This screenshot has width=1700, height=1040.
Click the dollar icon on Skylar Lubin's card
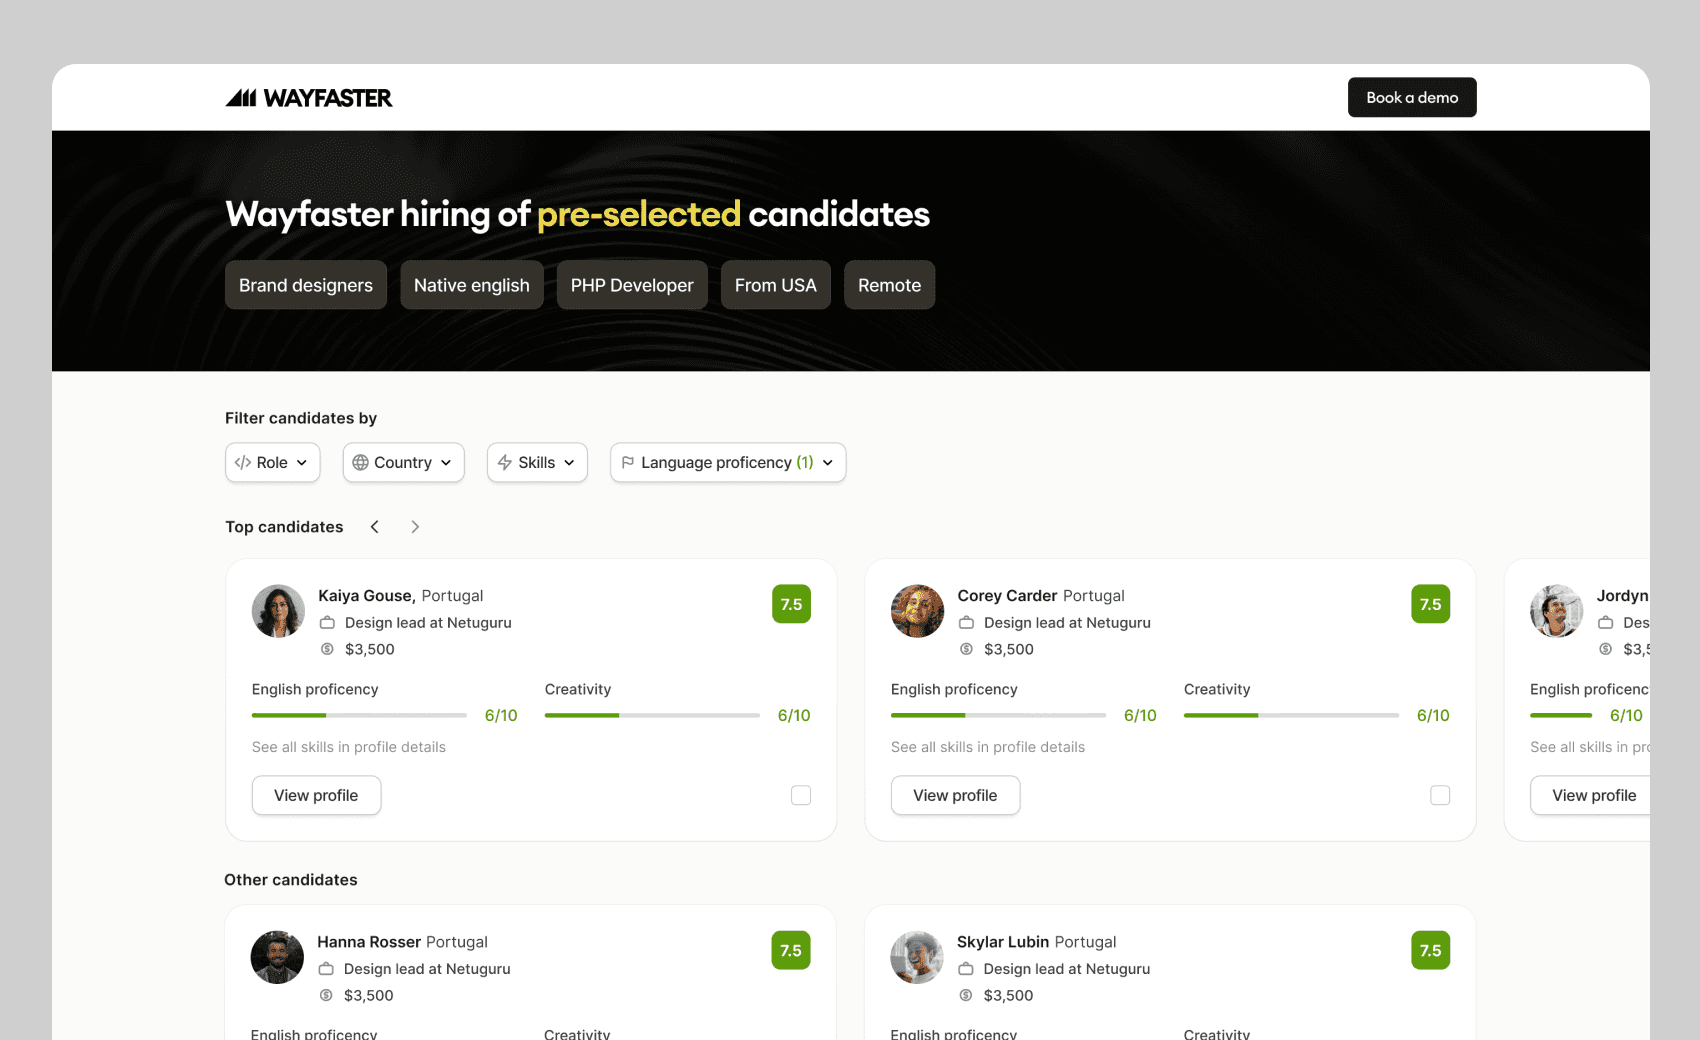tap(966, 995)
